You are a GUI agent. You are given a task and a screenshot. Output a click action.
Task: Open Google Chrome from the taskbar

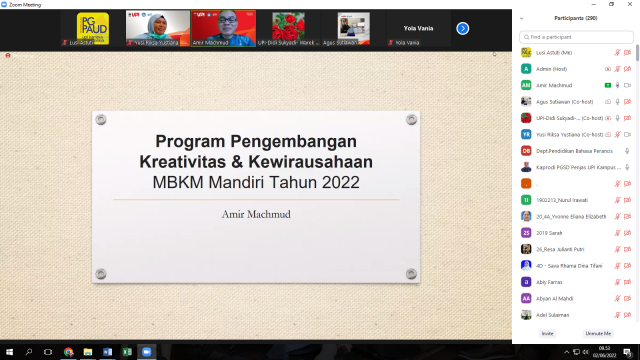(x=68, y=352)
